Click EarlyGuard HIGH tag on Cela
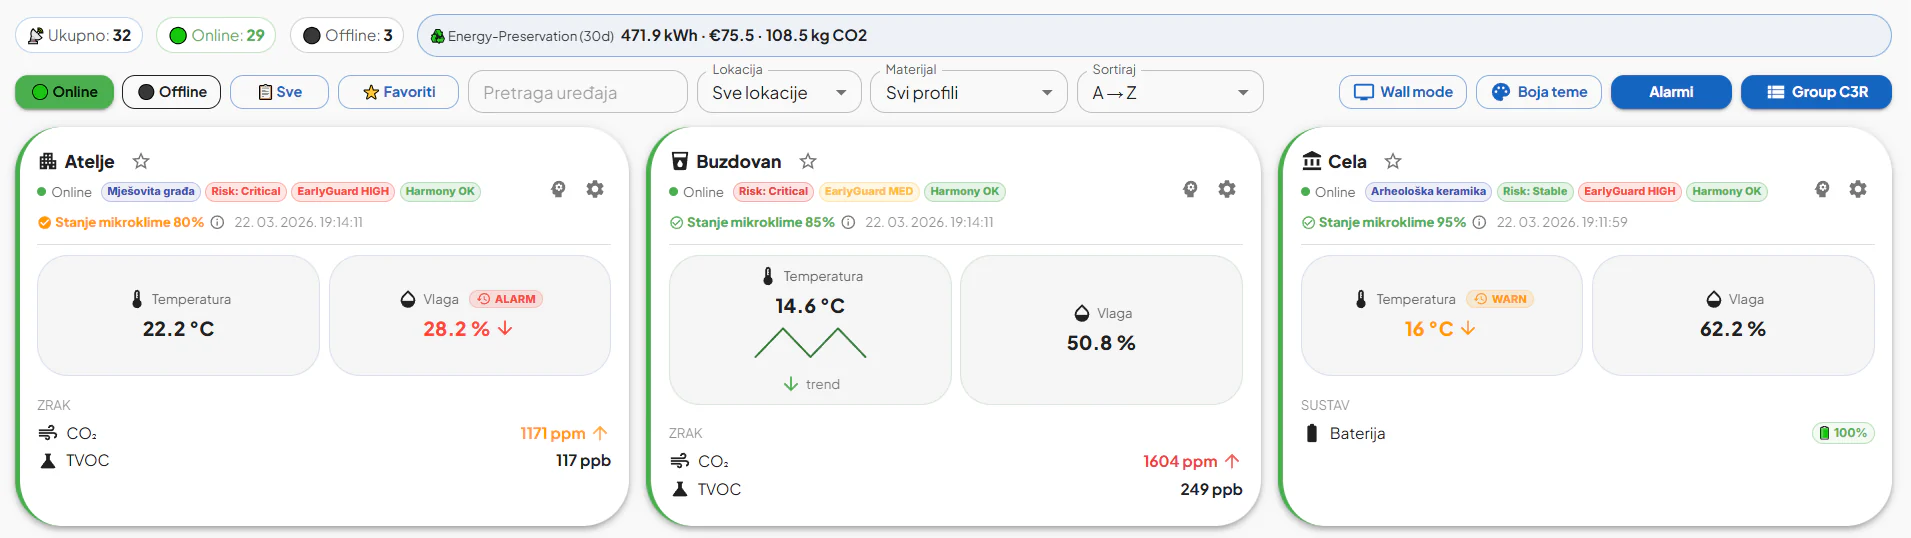The image size is (1911, 538). [x=1630, y=192]
